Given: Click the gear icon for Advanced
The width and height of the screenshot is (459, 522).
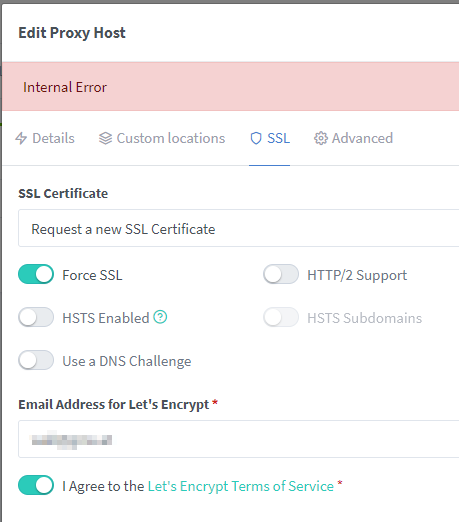Looking at the screenshot, I should [x=321, y=138].
